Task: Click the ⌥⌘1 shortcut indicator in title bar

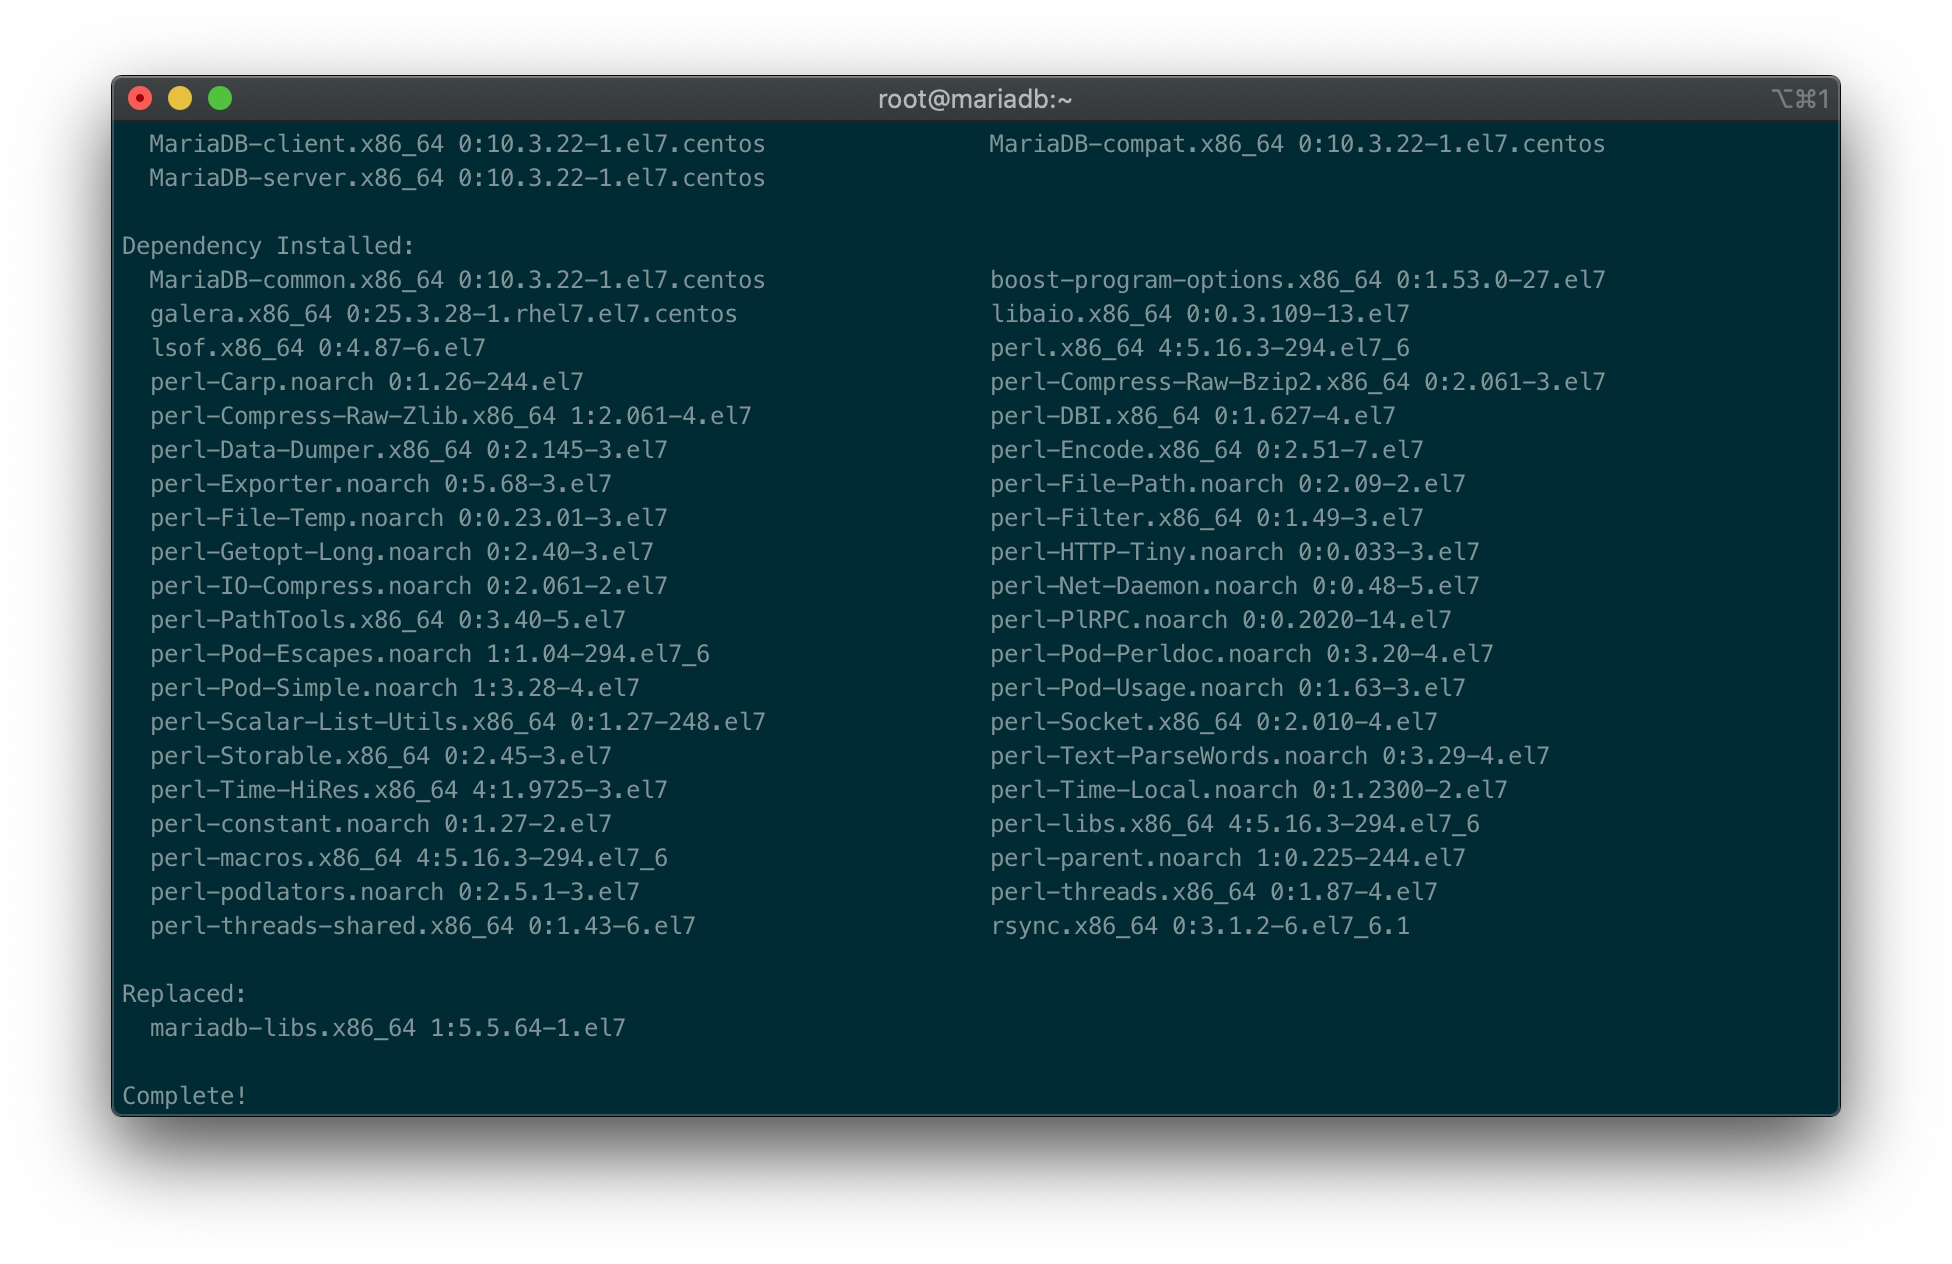Action: pos(1800,99)
